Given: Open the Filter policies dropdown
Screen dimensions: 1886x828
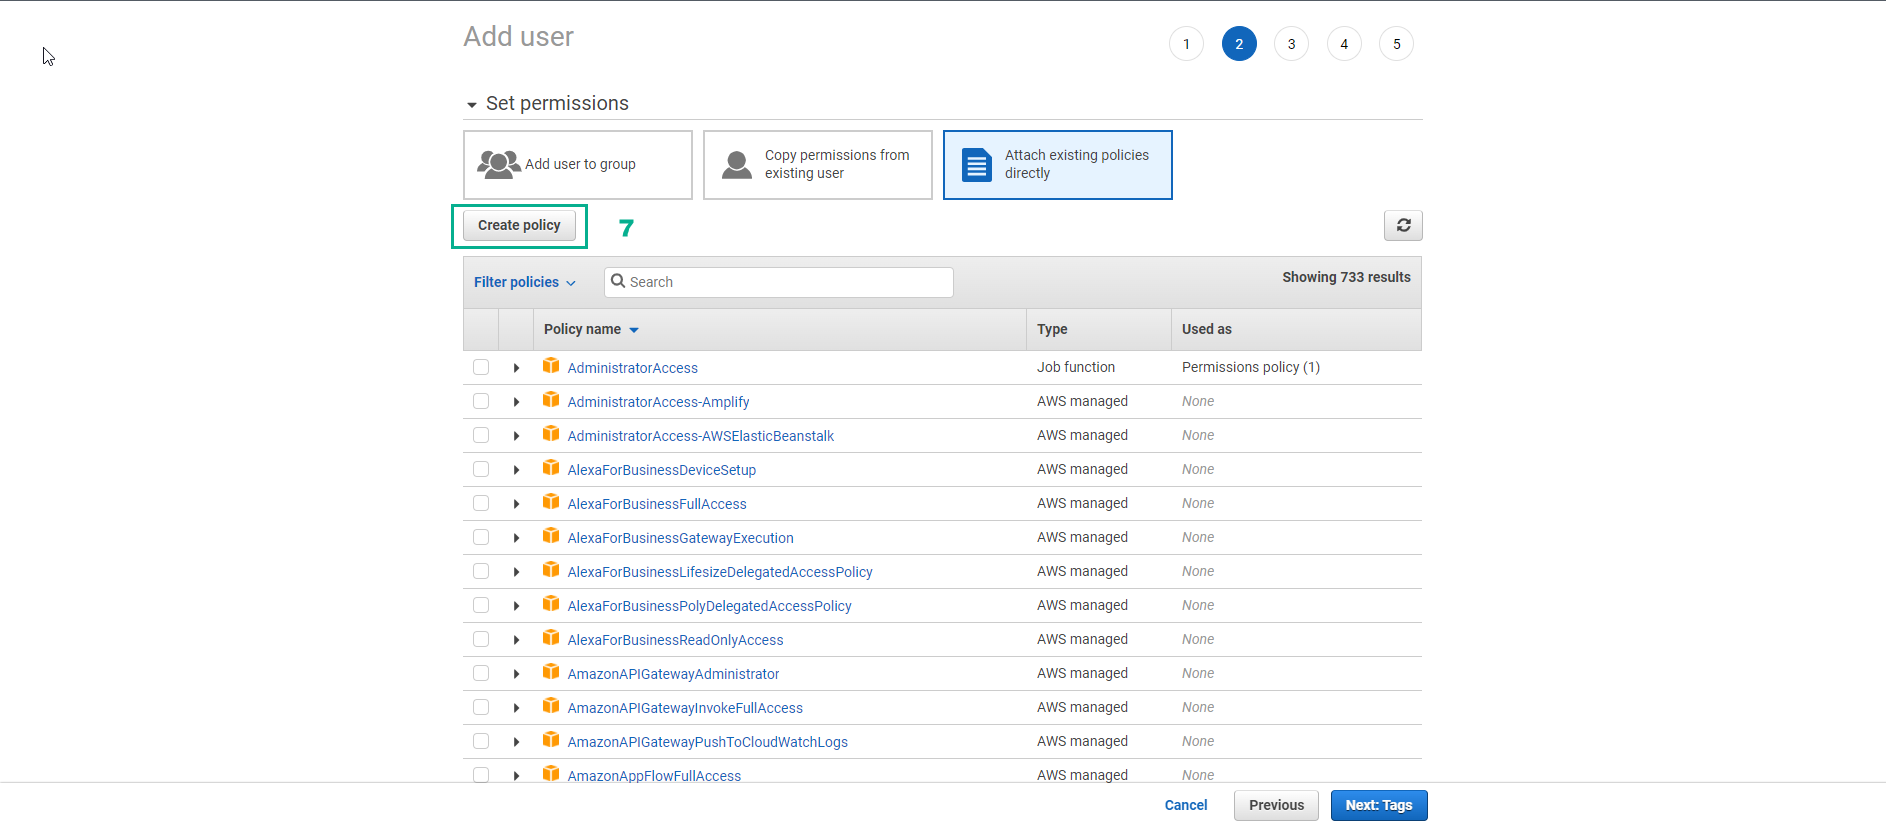Looking at the screenshot, I should tap(525, 282).
